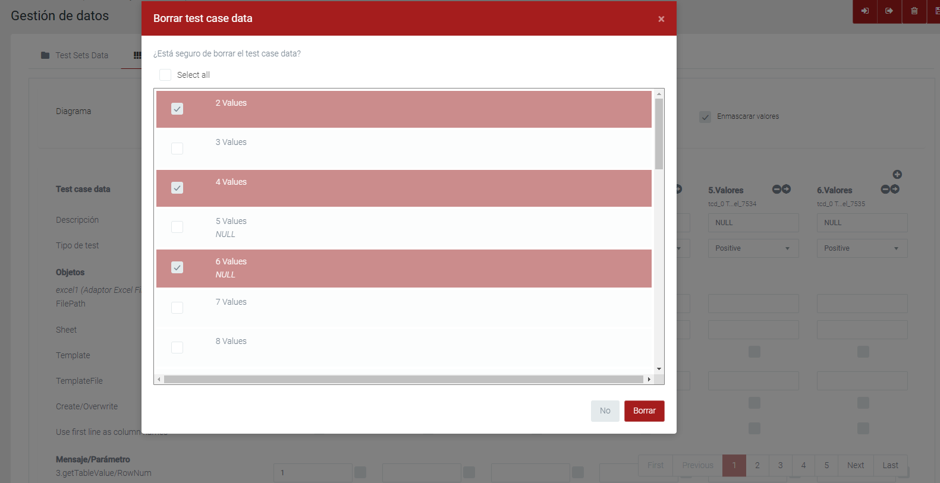
Task: Tick the 3 Values checkbox
Action: (177, 148)
